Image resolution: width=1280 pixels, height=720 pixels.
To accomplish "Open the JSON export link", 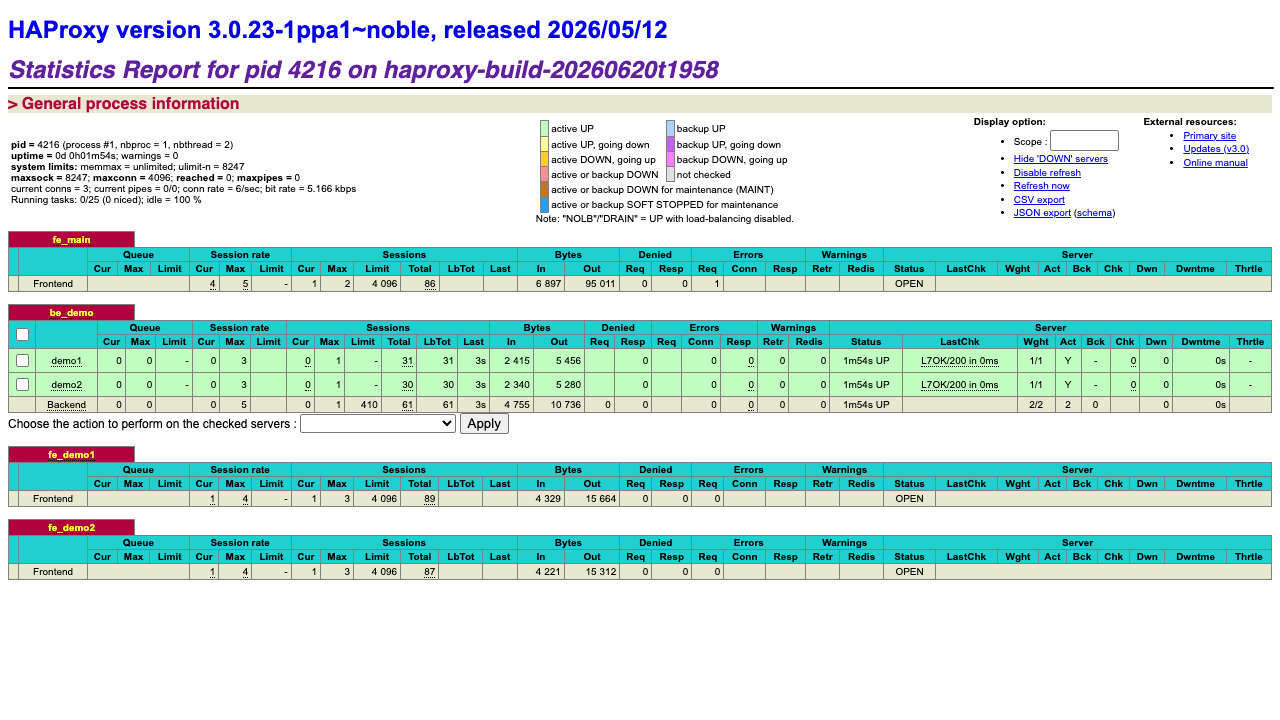I will click(x=1042, y=213).
